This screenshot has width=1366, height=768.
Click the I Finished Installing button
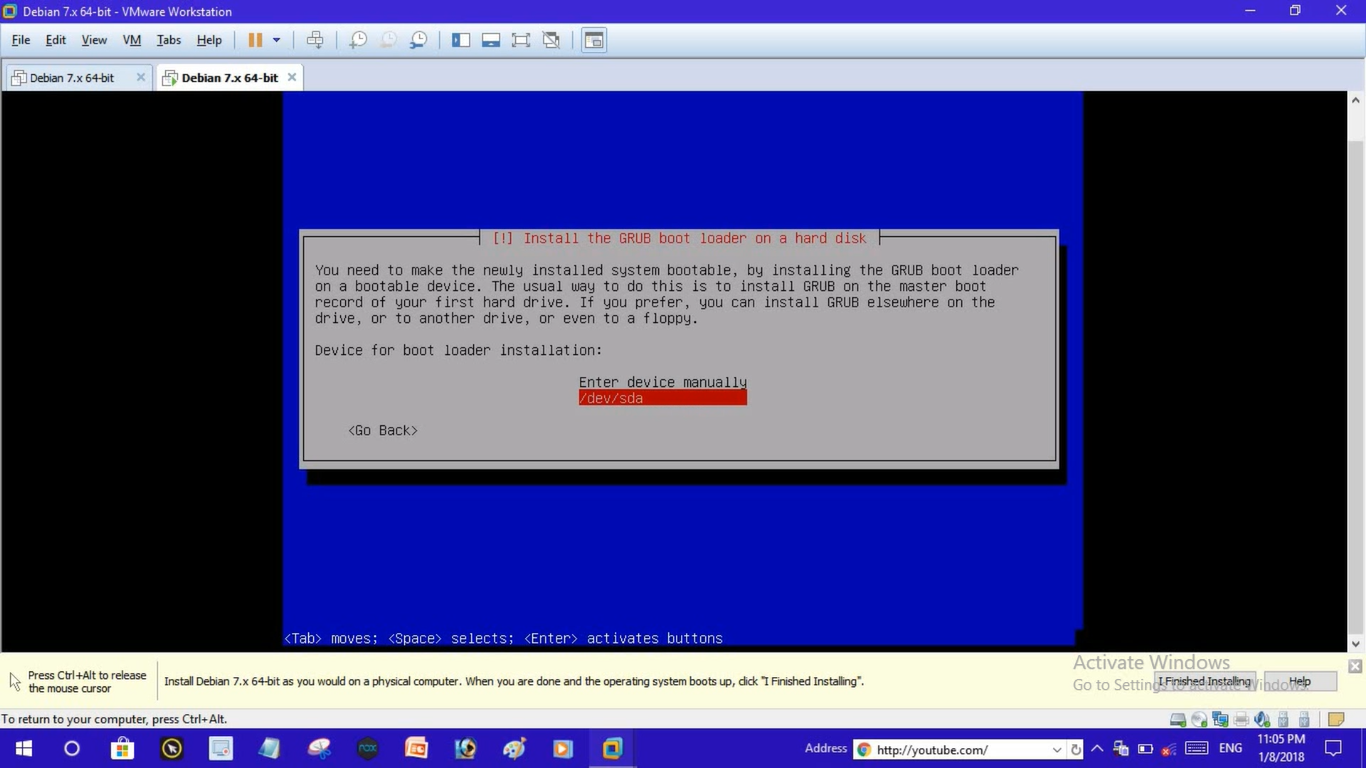tap(1204, 681)
